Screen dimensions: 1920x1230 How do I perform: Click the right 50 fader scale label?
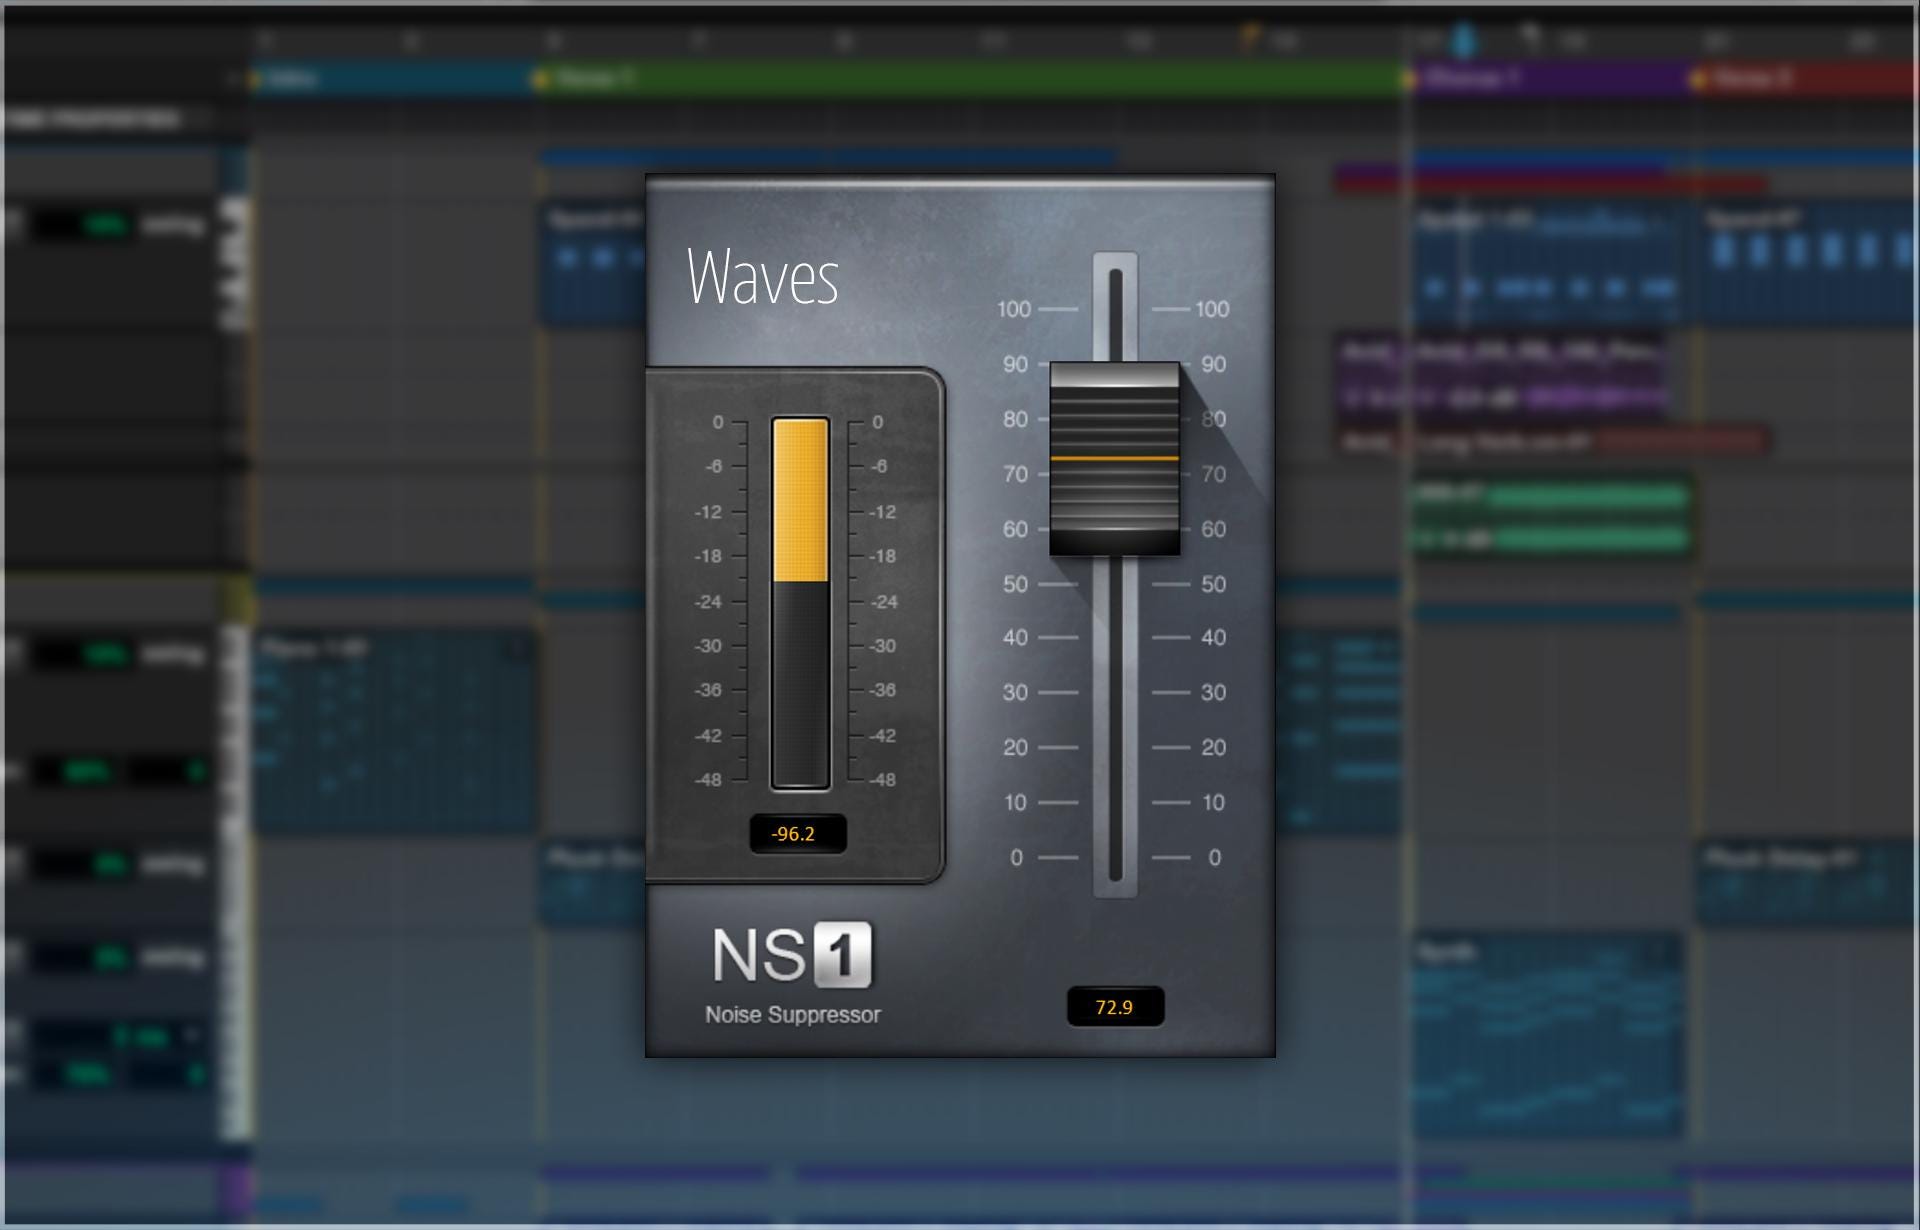[1213, 584]
